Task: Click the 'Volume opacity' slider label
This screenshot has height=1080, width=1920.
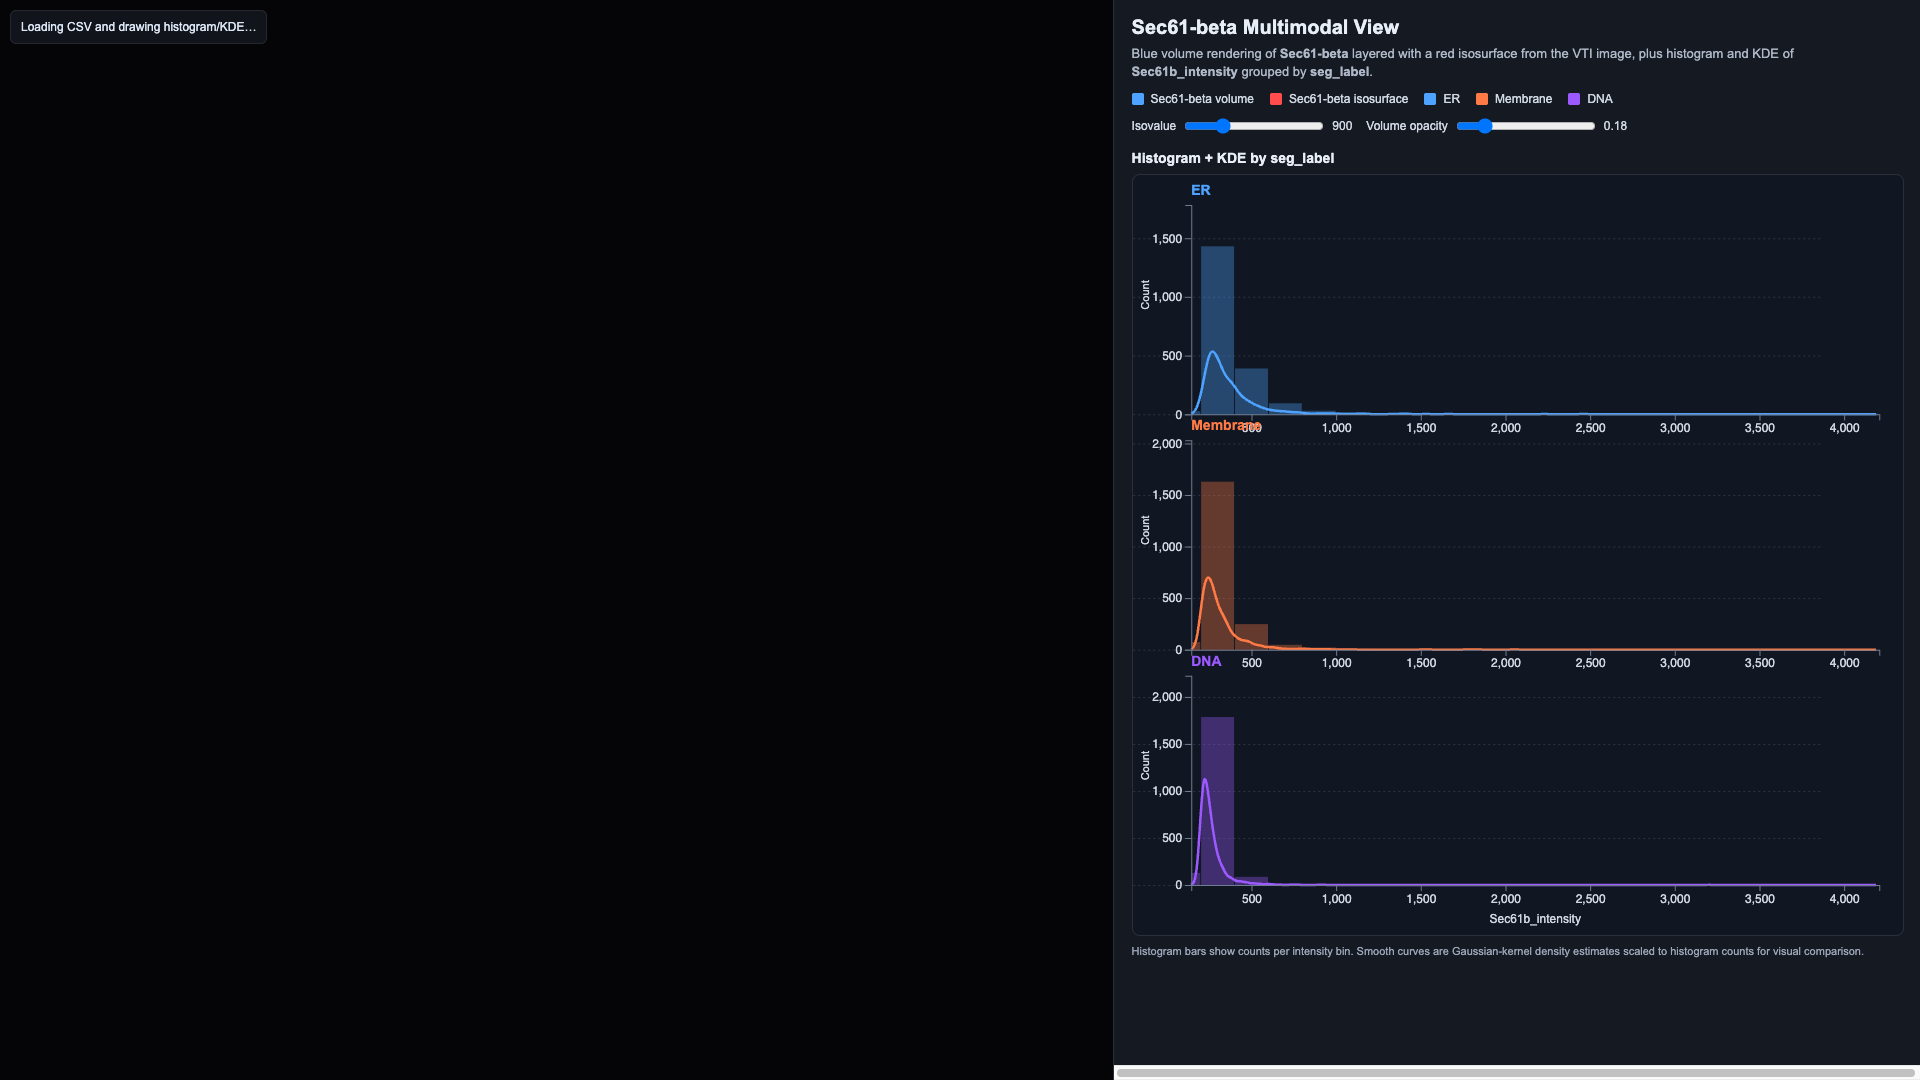Action: [1407, 126]
